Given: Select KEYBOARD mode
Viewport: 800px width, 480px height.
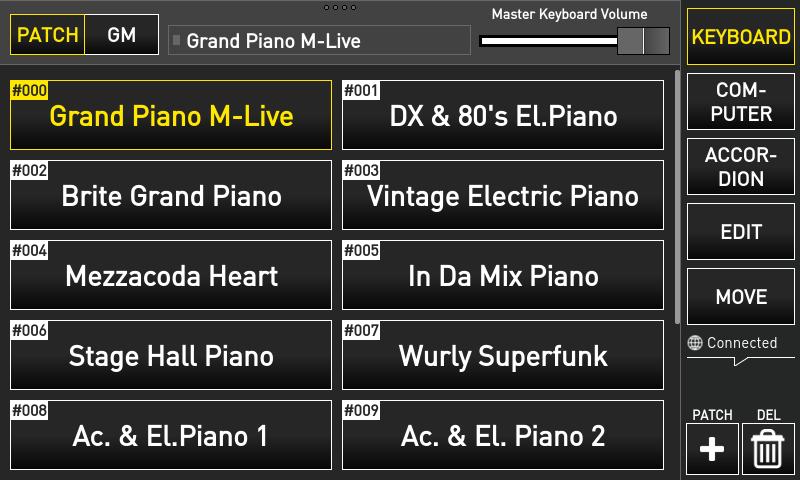Looking at the screenshot, I should point(741,37).
